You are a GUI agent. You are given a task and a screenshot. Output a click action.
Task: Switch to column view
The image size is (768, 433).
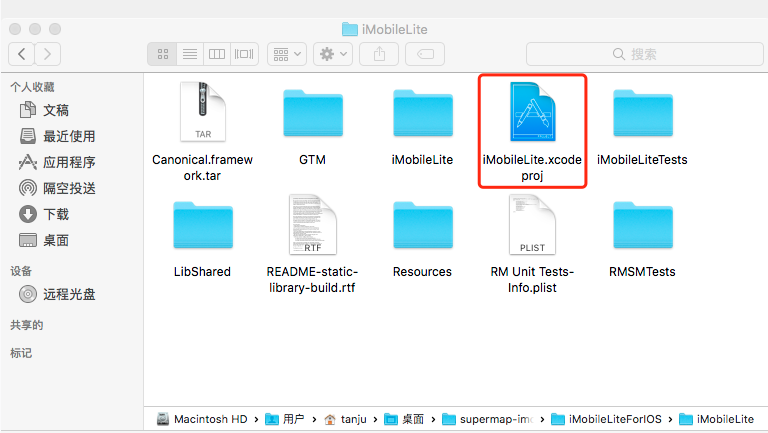click(217, 54)
